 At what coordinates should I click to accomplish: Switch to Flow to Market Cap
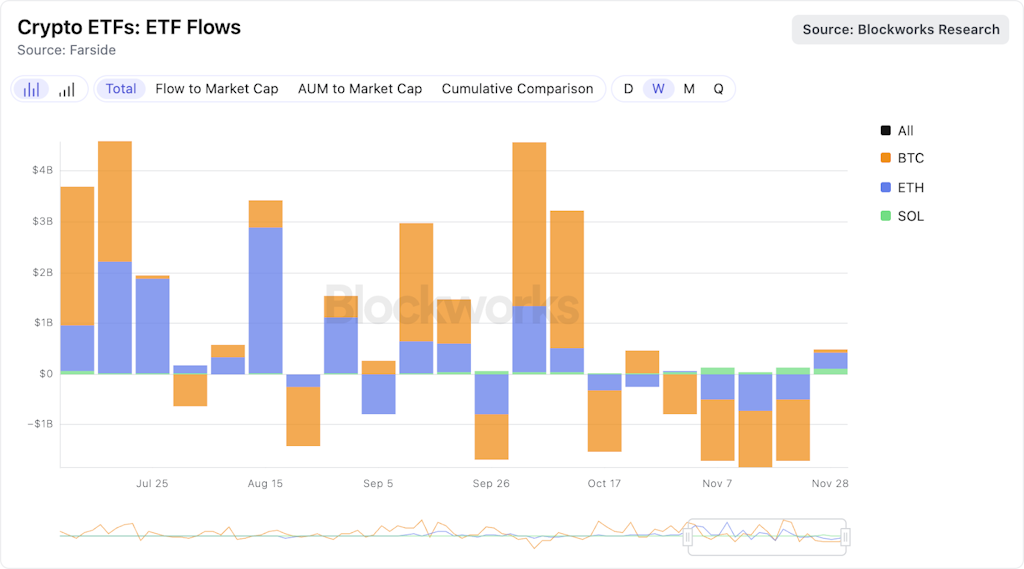(x=216, y=89)
